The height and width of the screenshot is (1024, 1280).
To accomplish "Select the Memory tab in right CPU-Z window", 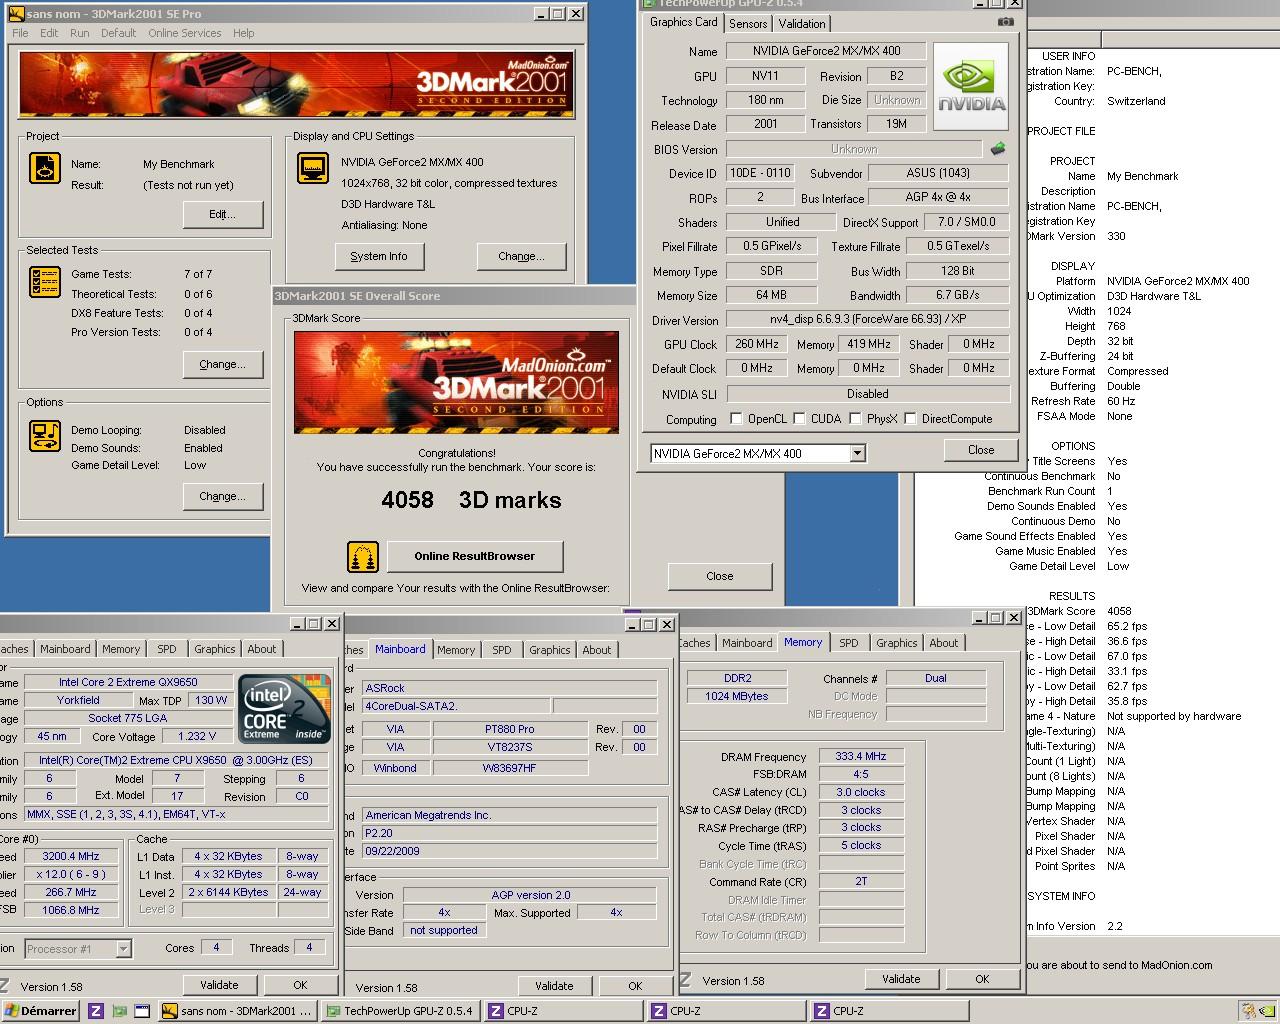I will click(803, 642).
